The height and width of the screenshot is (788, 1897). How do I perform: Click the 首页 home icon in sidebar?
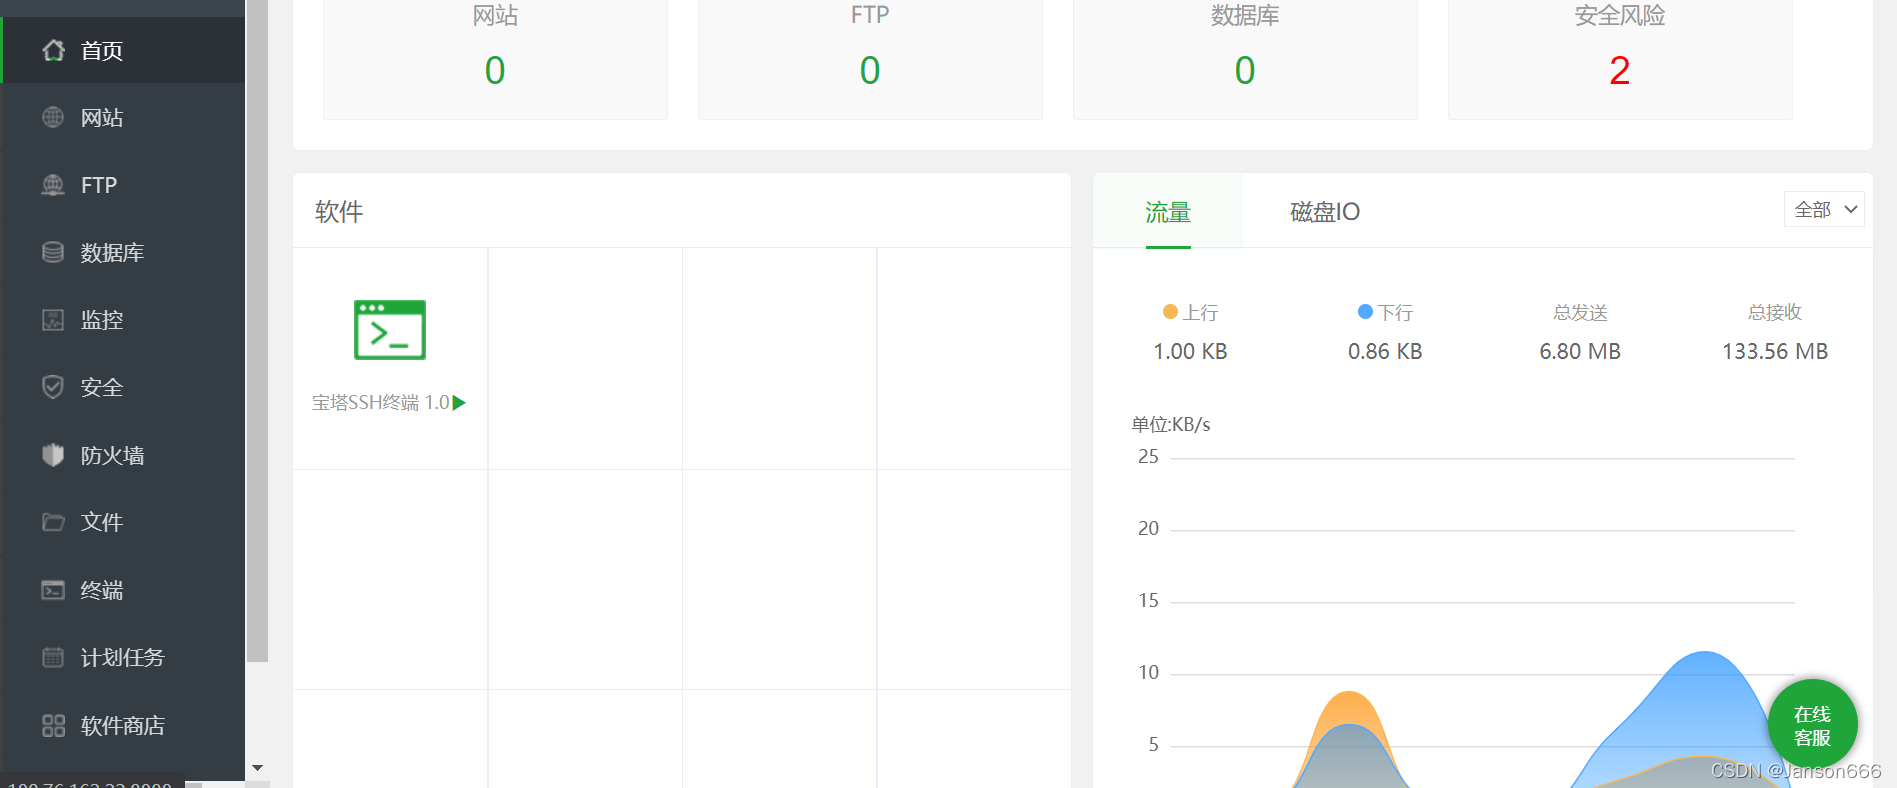pos(54,50)
